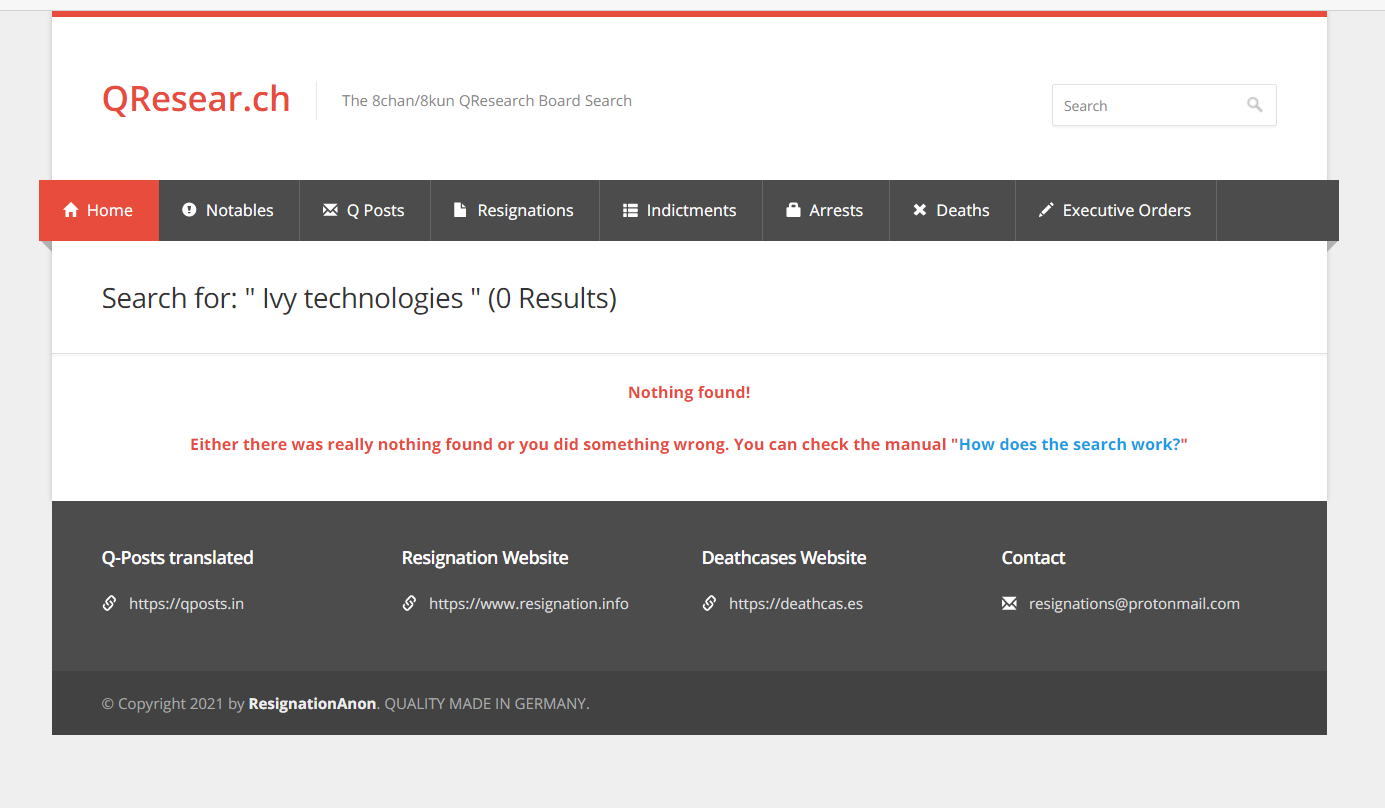
Task: Open the Deaths menu item
Action: (x=952, y=210)
